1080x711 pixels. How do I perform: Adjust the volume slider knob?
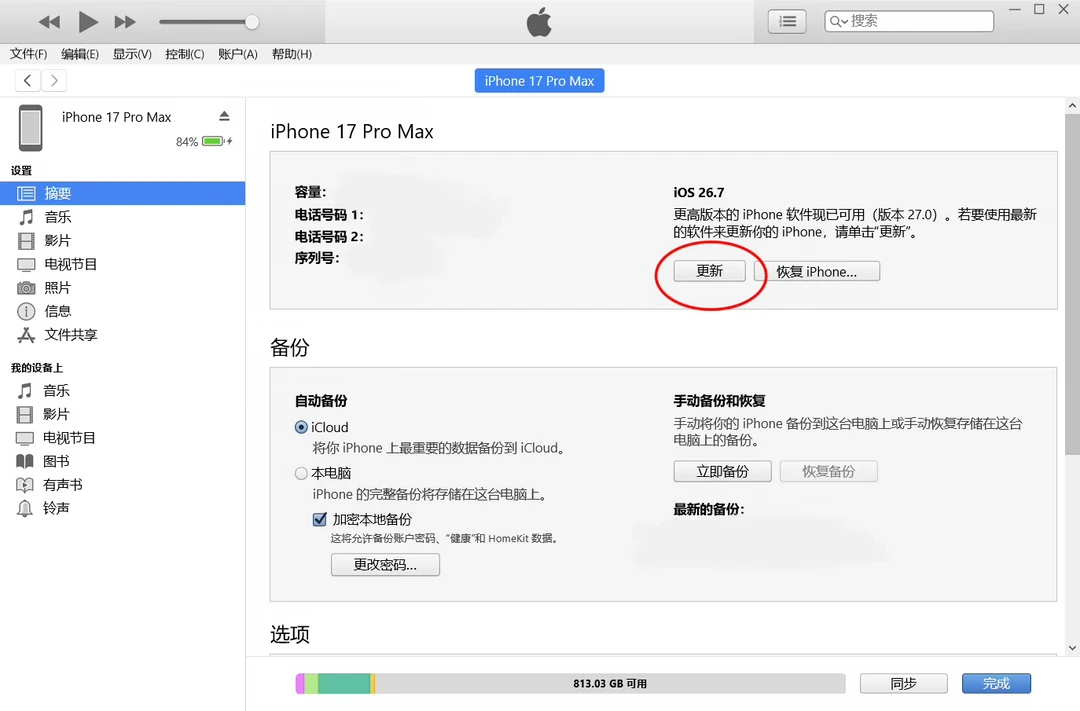tap(252, 22)
